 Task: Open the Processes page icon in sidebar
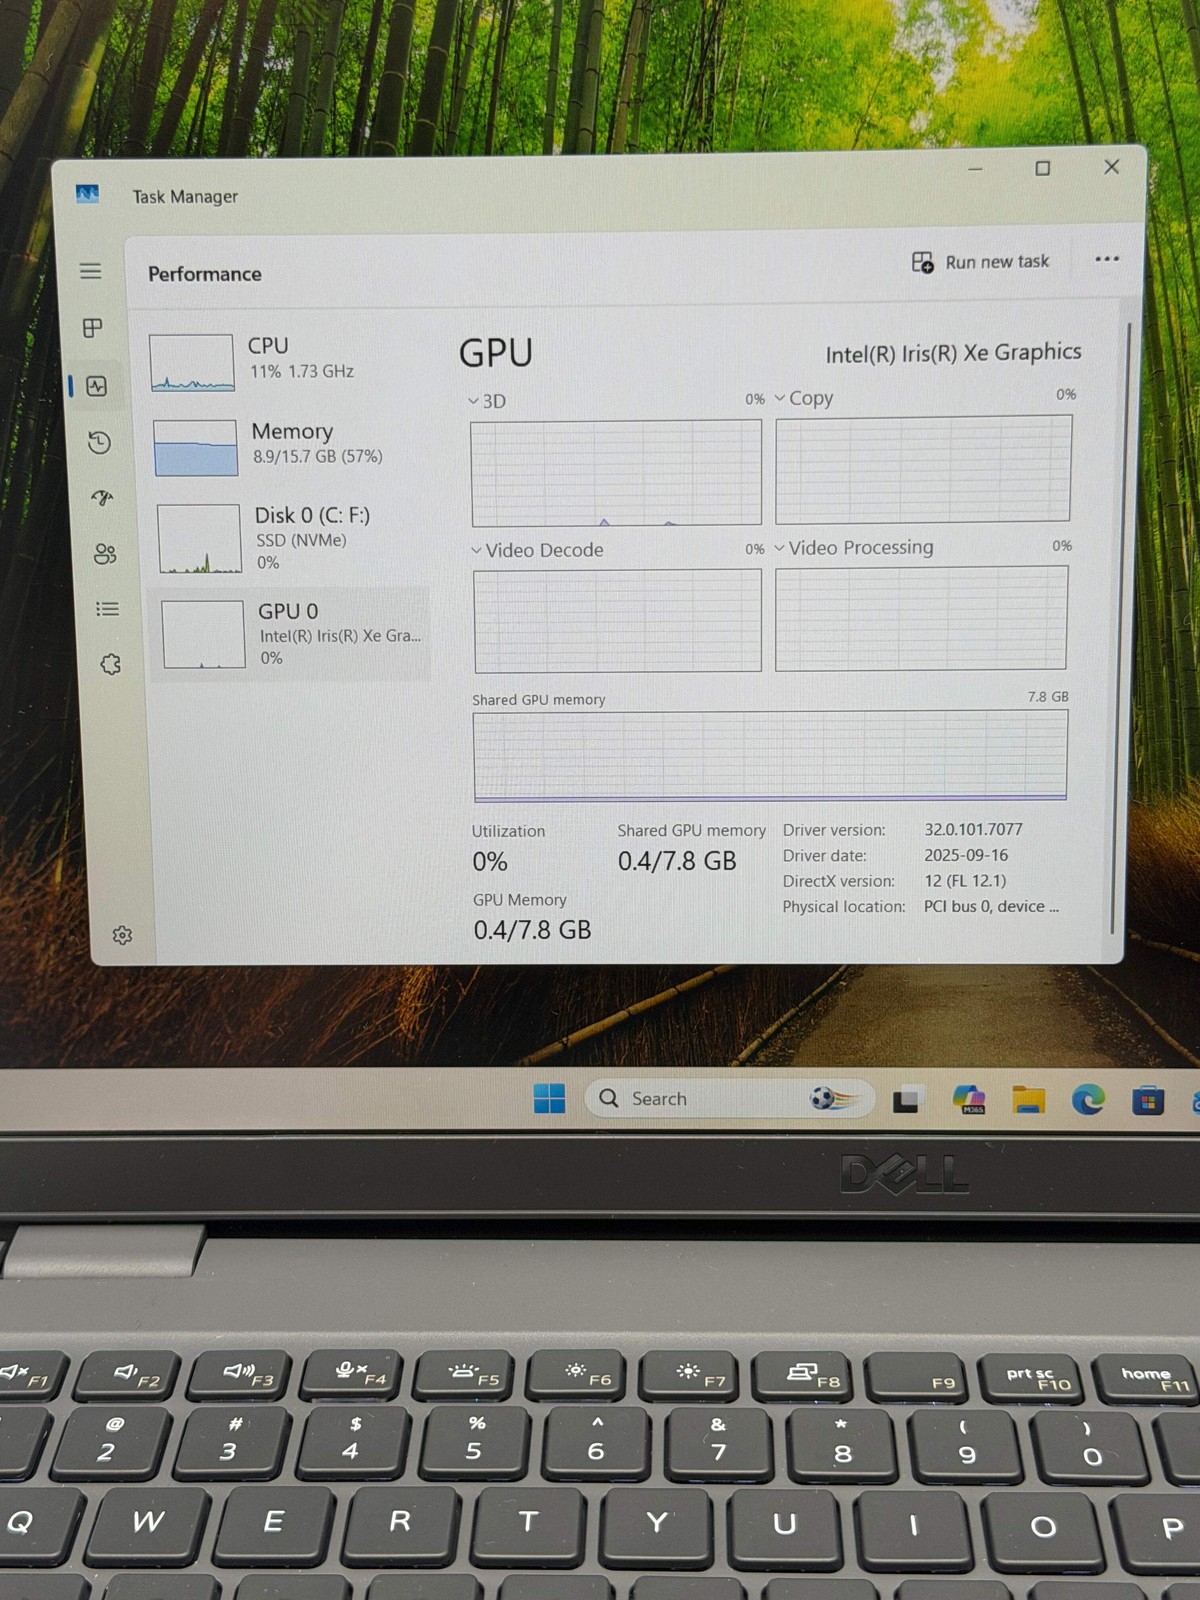click(x=93, y=328)
